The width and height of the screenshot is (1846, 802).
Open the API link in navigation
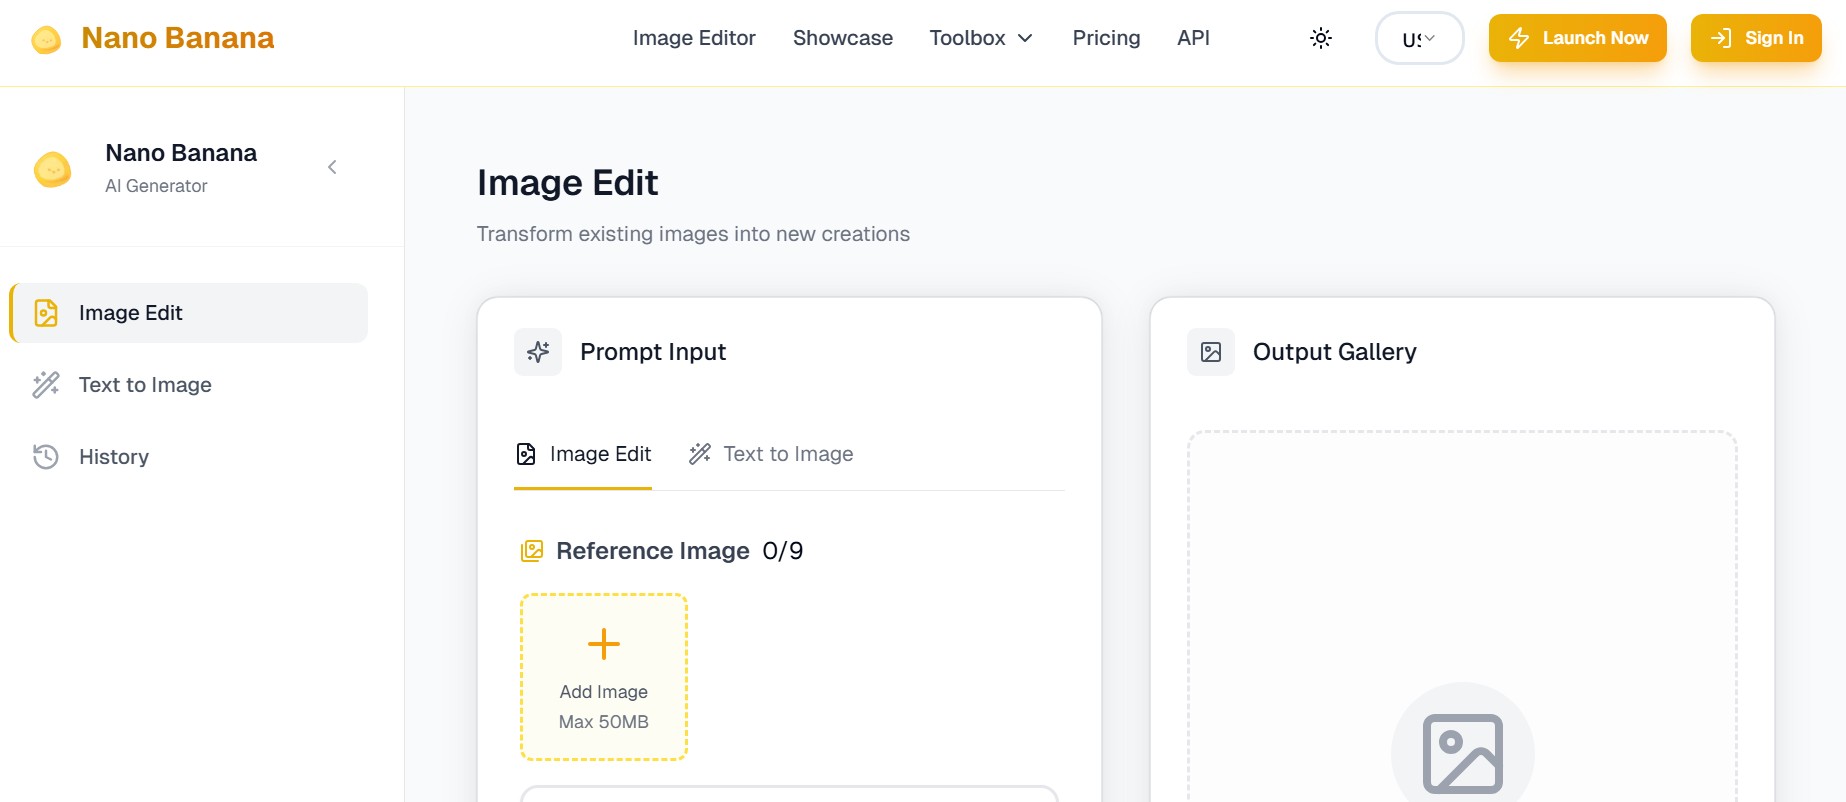[1192, 38]
